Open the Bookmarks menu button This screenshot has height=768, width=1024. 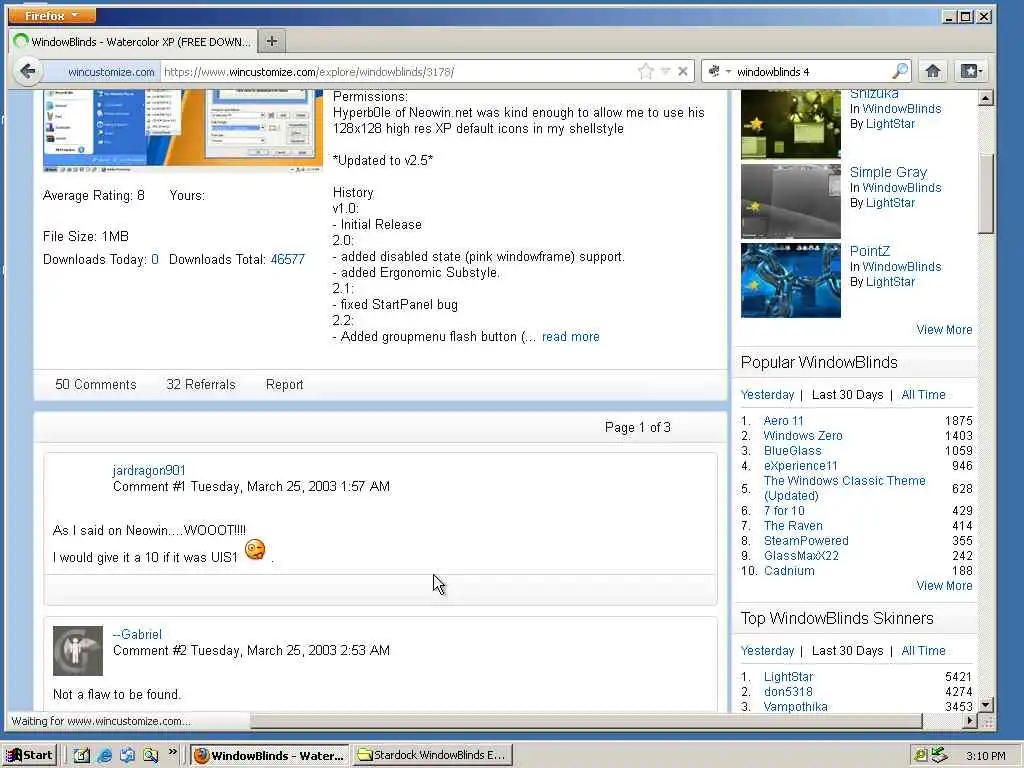coord(971,71)
